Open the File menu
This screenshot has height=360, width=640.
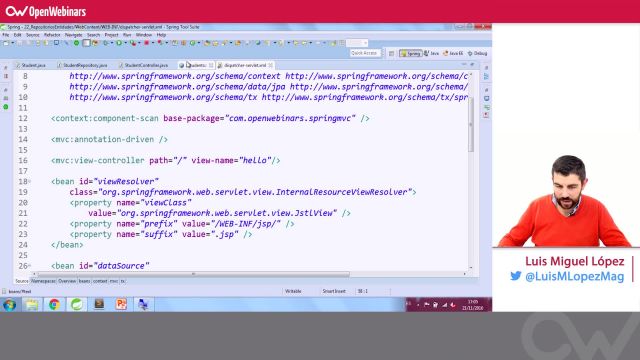6,35
